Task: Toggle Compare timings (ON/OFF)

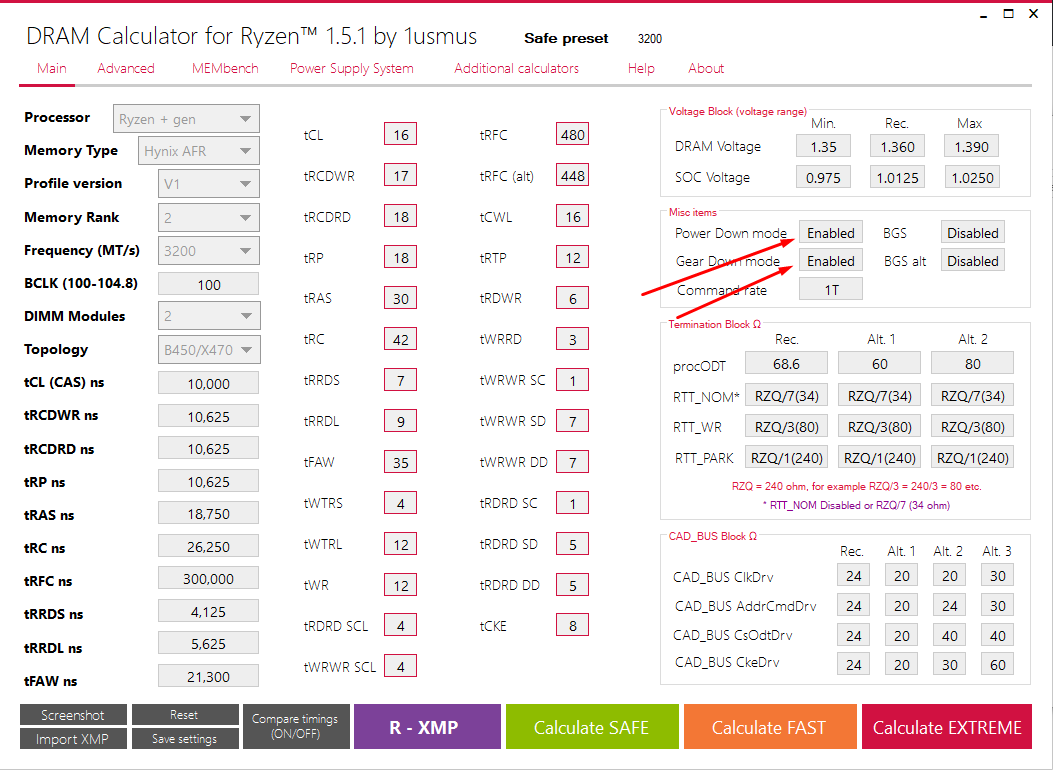Action: tap(295, 726)
